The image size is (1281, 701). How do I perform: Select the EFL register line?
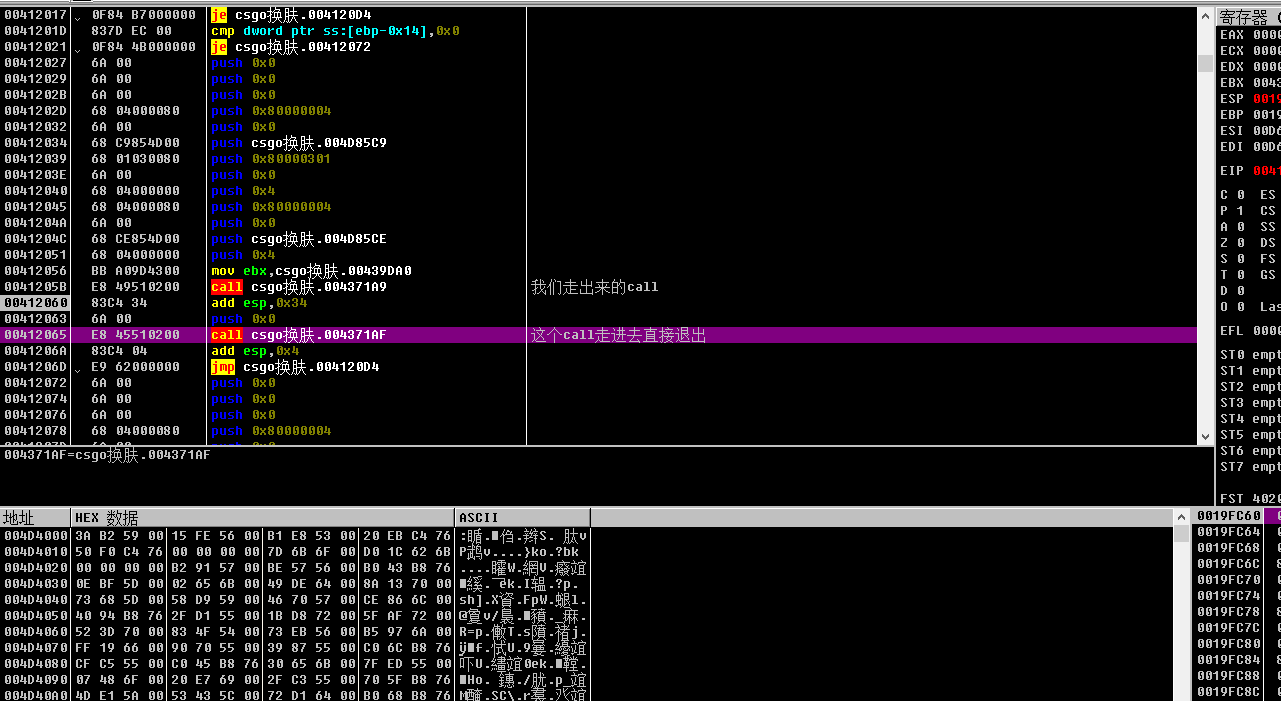pyautogui.click(x=1250, y=331)
